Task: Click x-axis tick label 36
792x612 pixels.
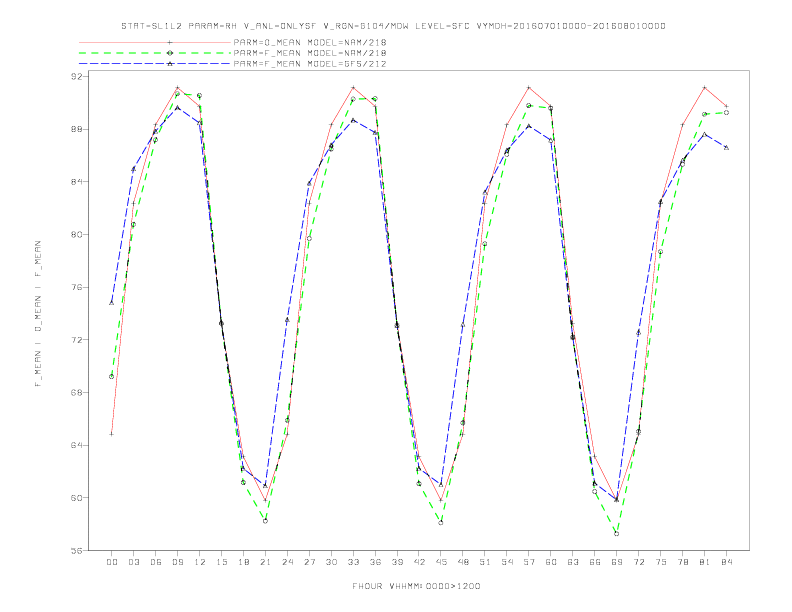Action: 375,562
